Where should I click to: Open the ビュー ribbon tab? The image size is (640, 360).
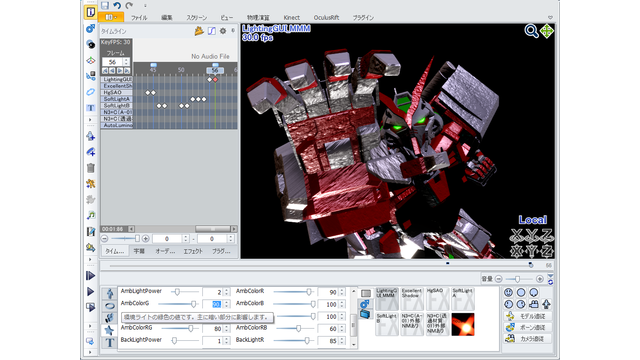tap(227, 18)
